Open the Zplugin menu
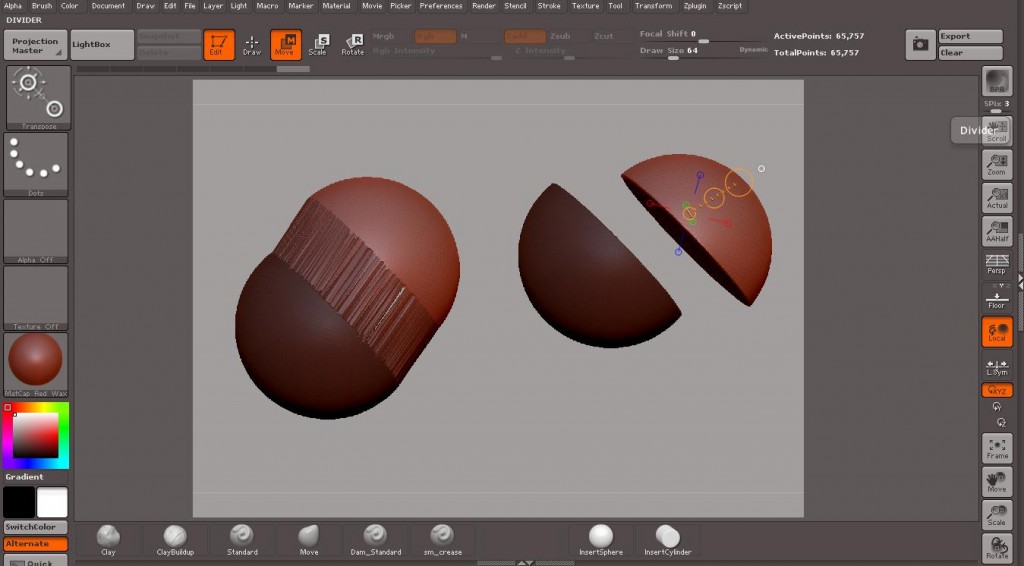The height and width of the screenshot is (566, 1024). point(694,6)
